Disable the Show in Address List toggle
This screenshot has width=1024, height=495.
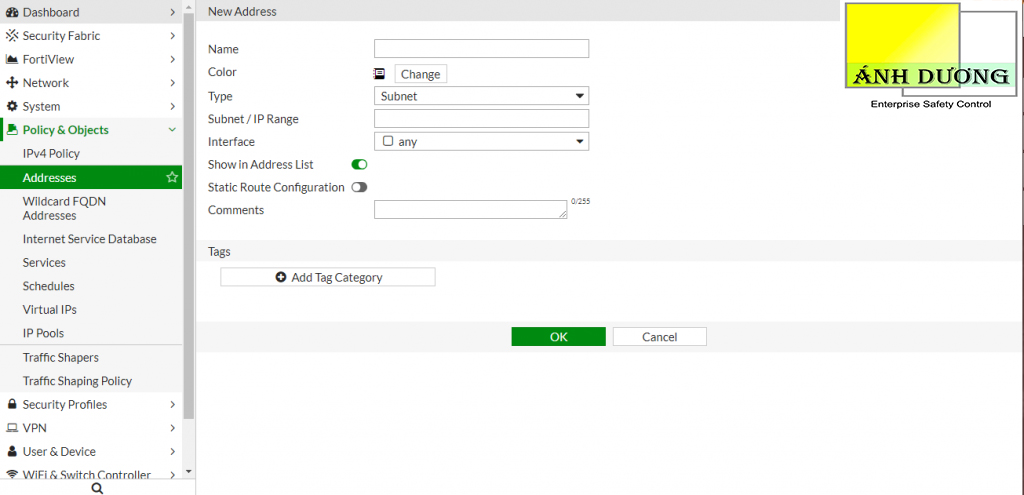pos(359,165)
